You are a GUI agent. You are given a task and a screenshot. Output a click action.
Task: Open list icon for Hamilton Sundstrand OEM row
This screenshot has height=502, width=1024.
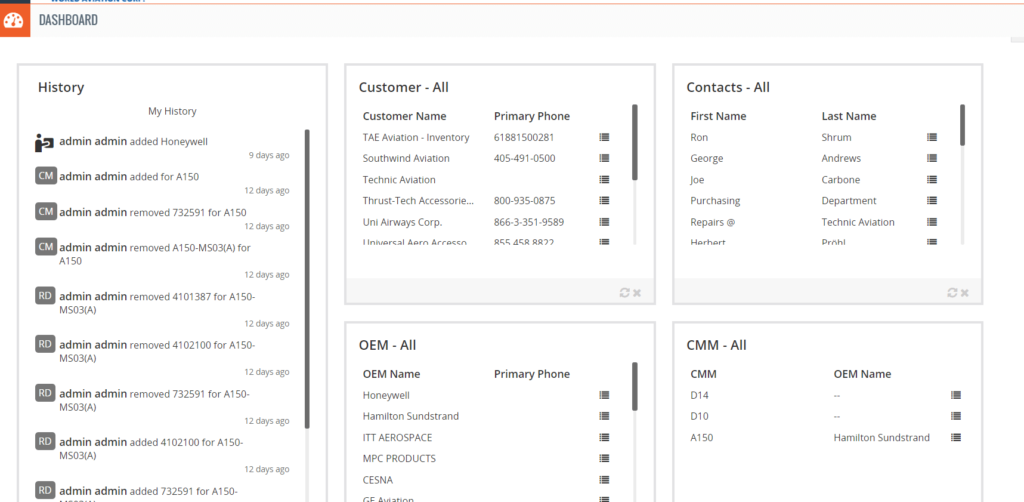604,416
